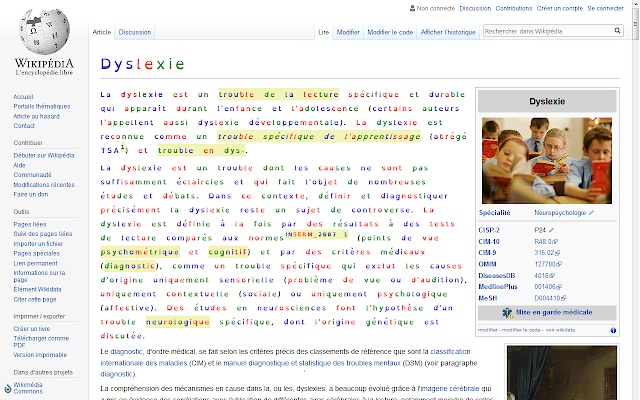This screenshot has height=400, width=640.
Task: Select the Lire tab
Action: click(323, 32)
